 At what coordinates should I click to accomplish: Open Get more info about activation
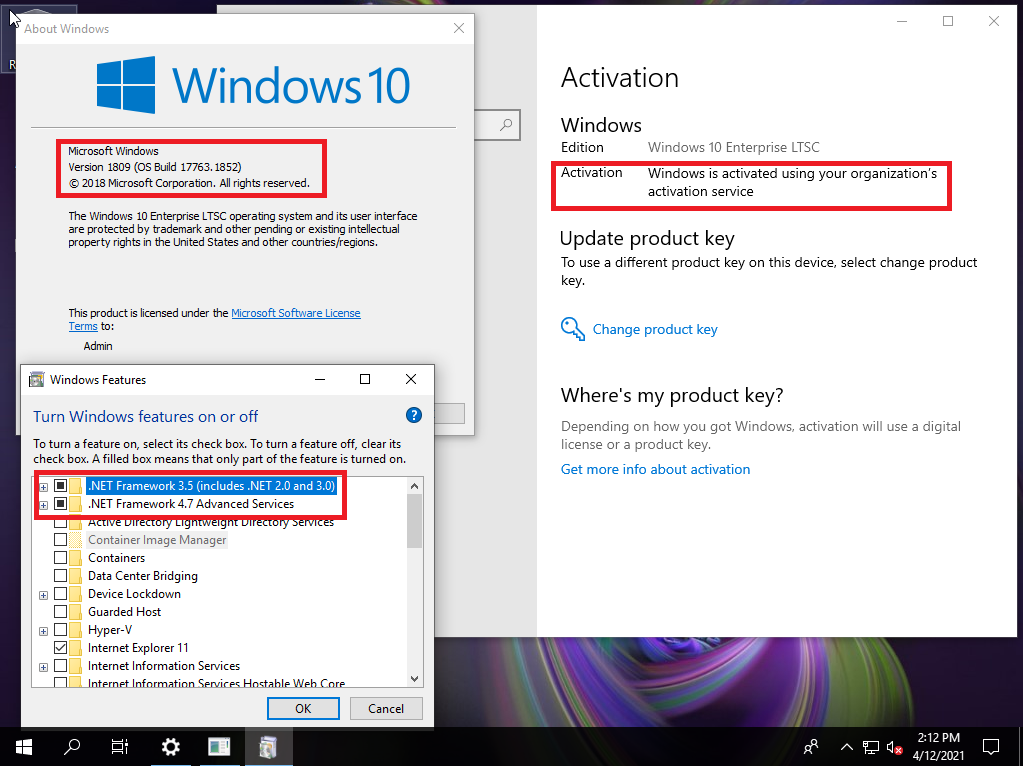pos(655,469)
